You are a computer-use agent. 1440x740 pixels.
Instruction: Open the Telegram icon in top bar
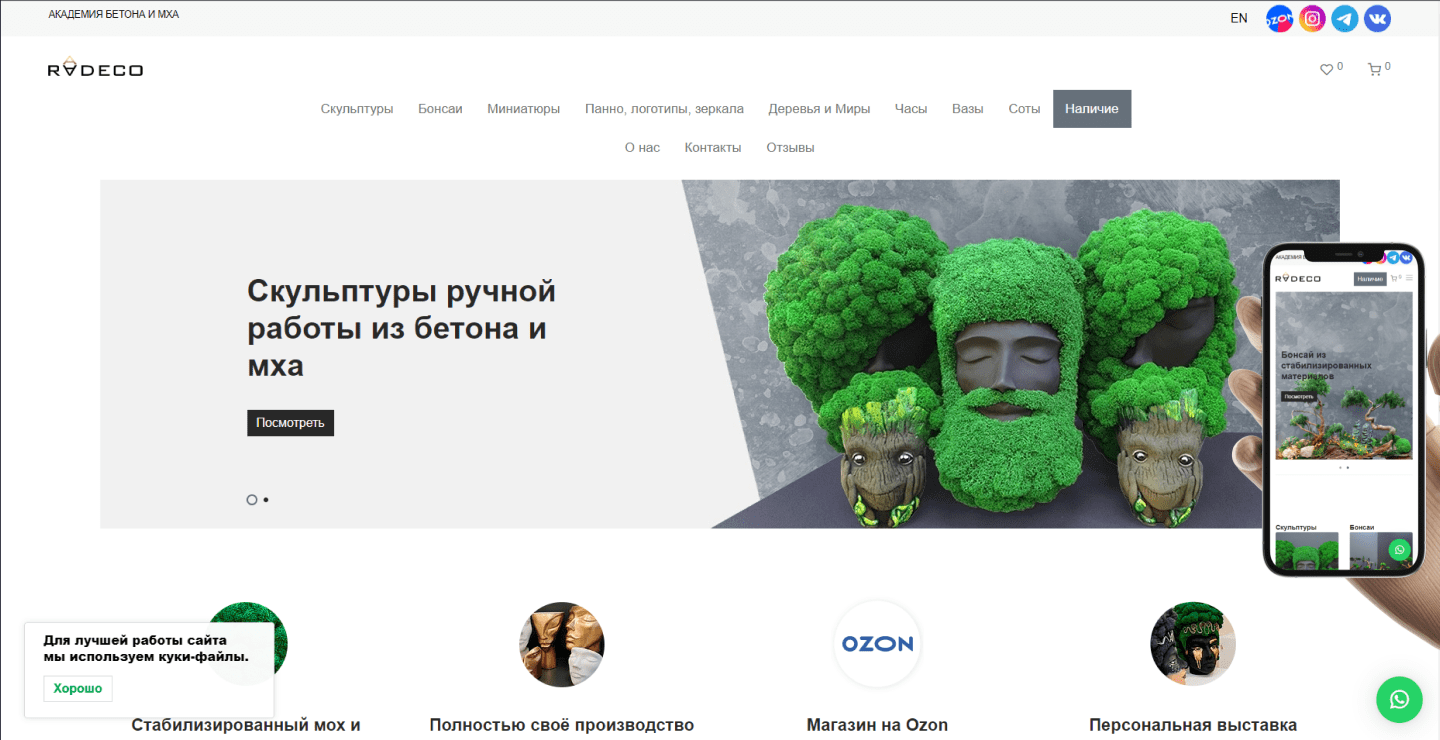coord(1345,18)
